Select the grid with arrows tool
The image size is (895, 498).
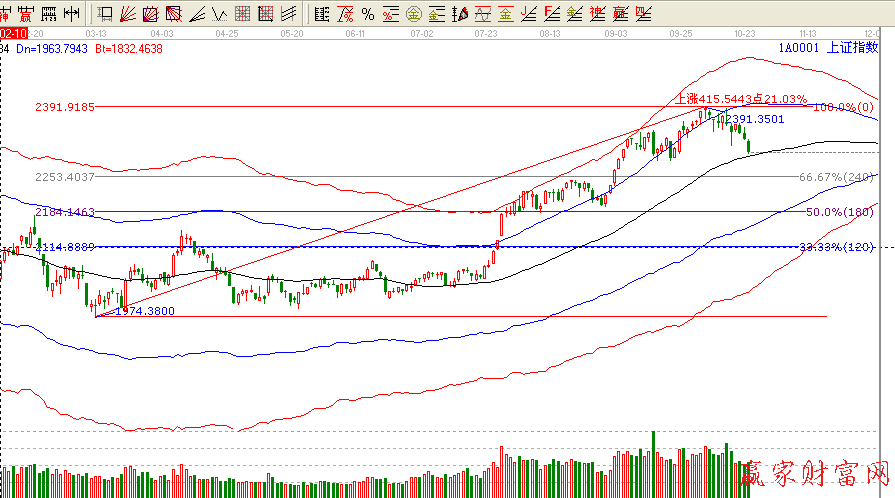tap(265, 13)
